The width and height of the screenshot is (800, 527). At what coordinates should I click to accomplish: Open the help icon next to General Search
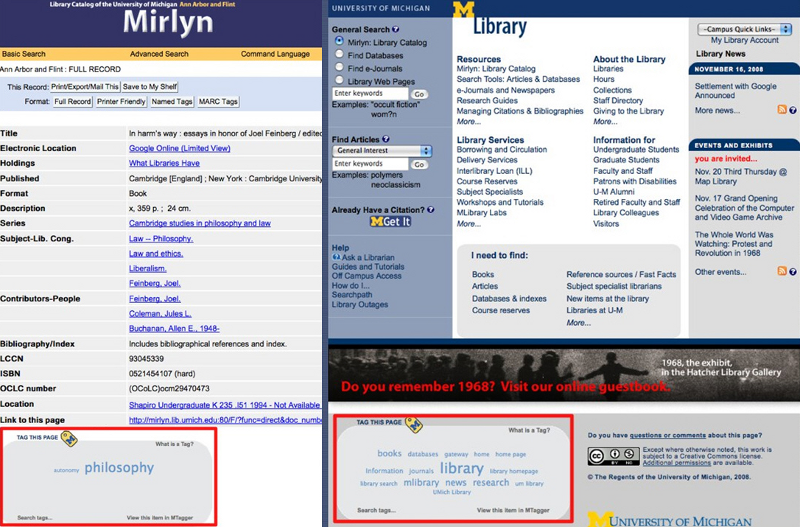[398, 30]
